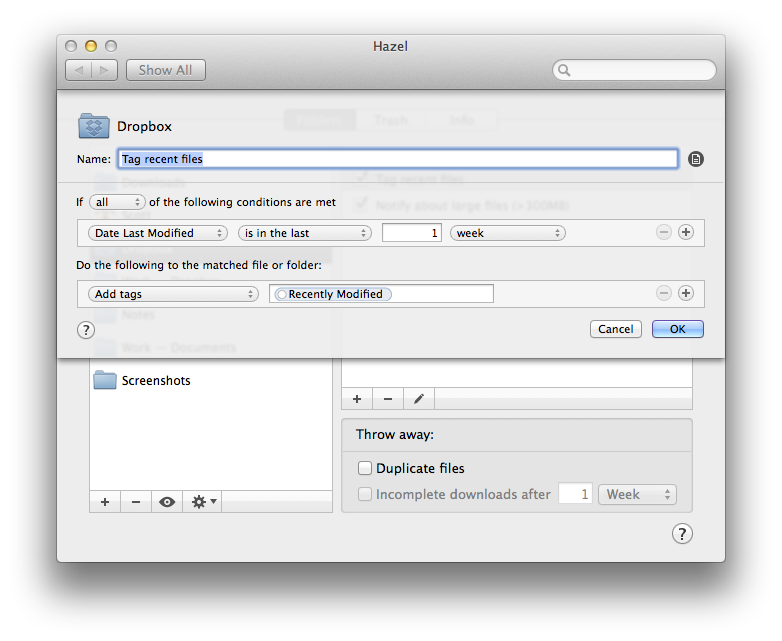Open the gear action menu for folders
782x641 pixels.
tap(203, 502)
